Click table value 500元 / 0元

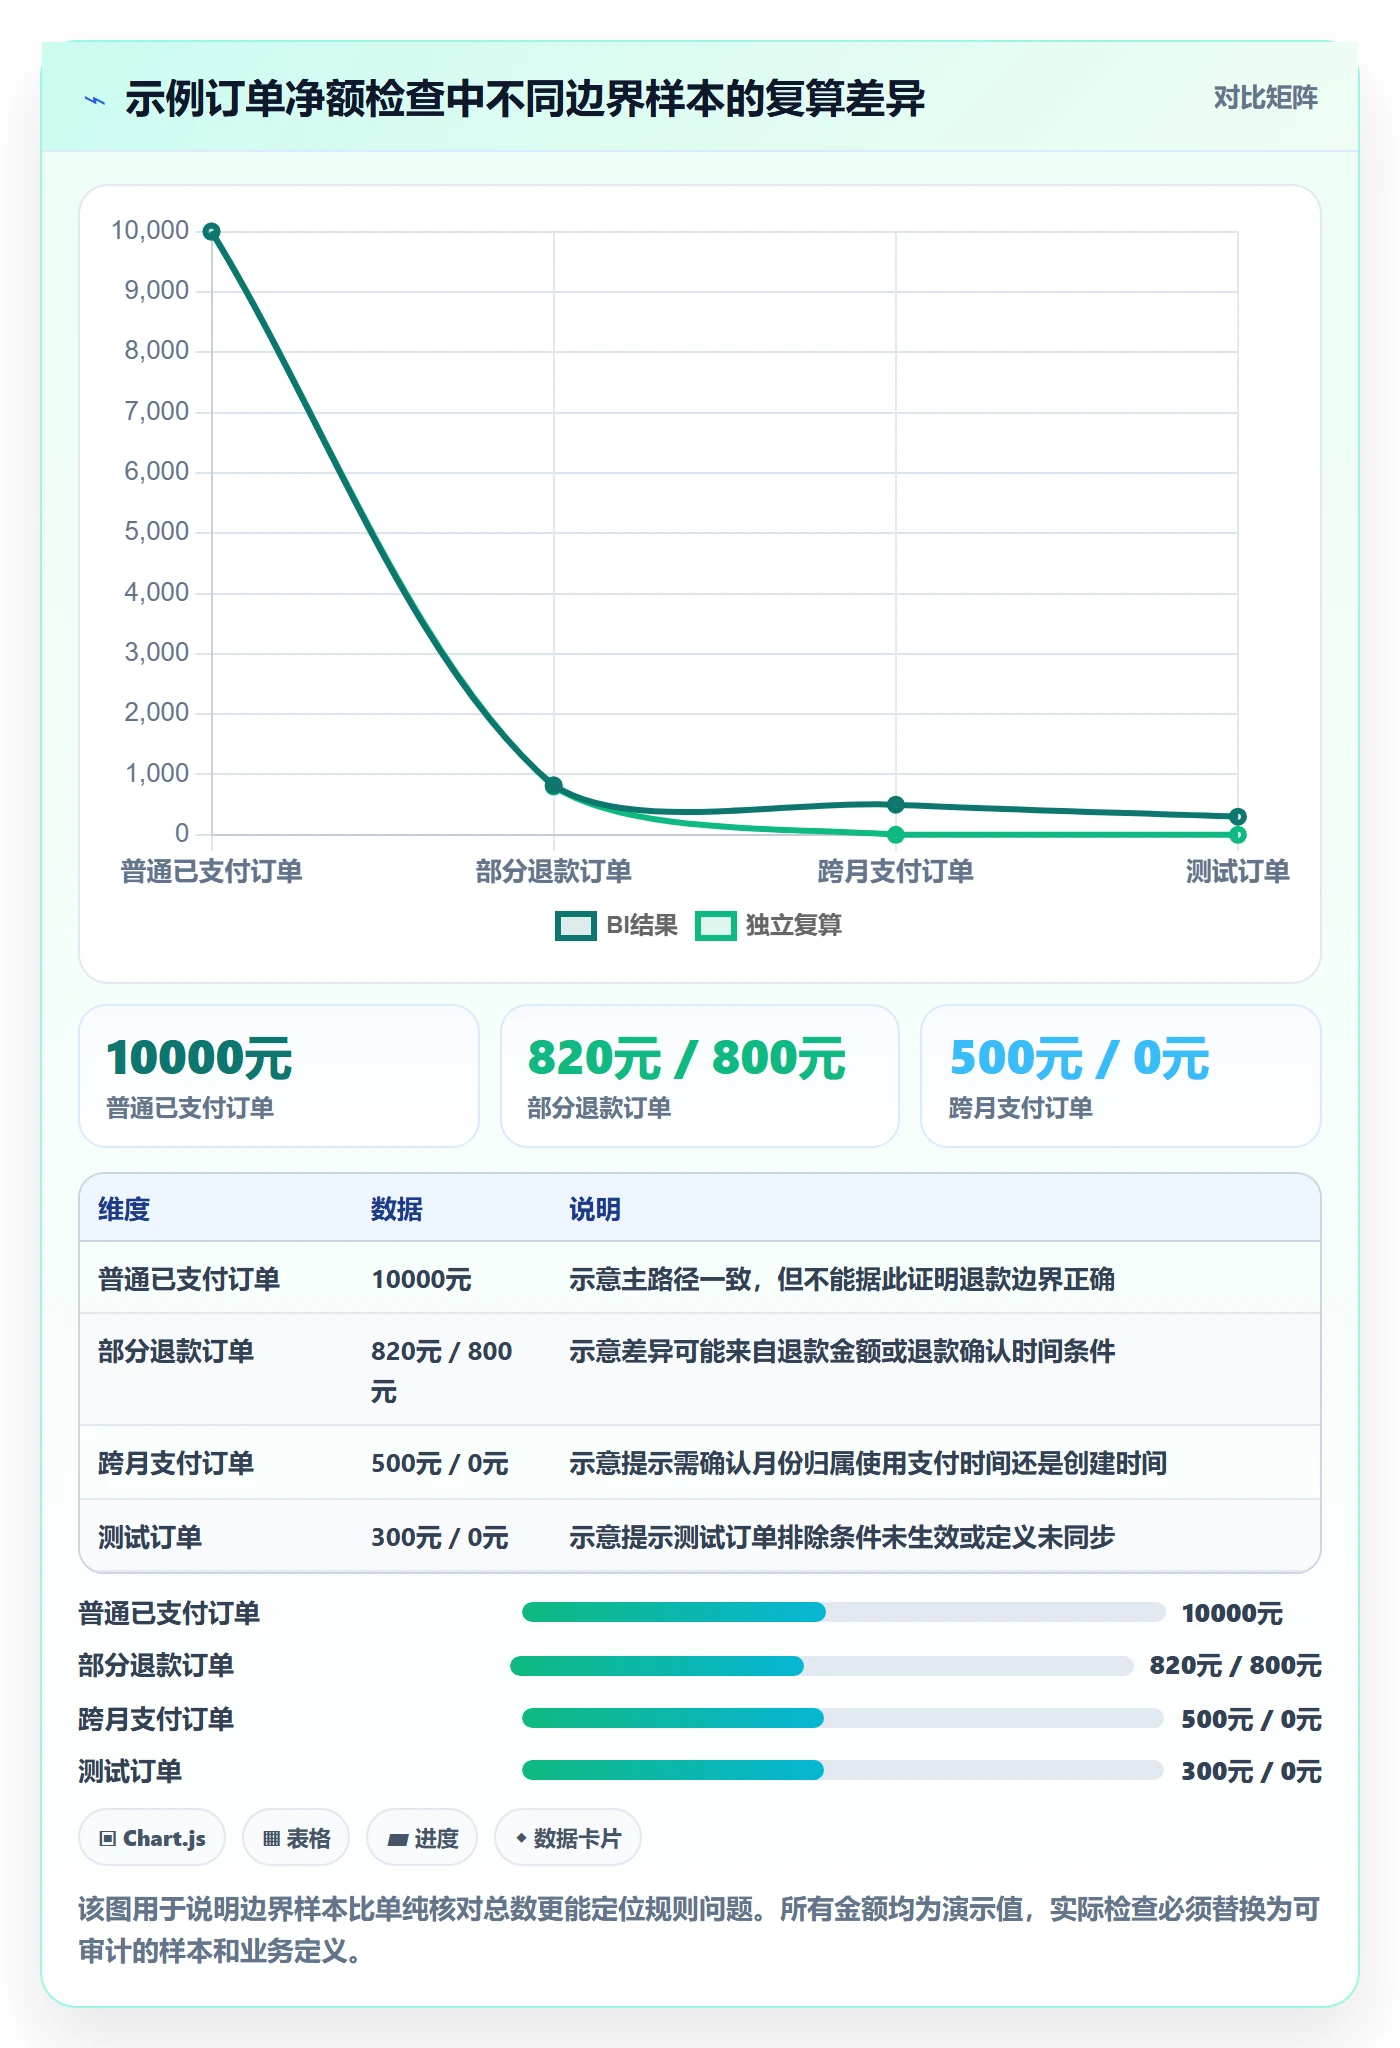(440, 1463)
